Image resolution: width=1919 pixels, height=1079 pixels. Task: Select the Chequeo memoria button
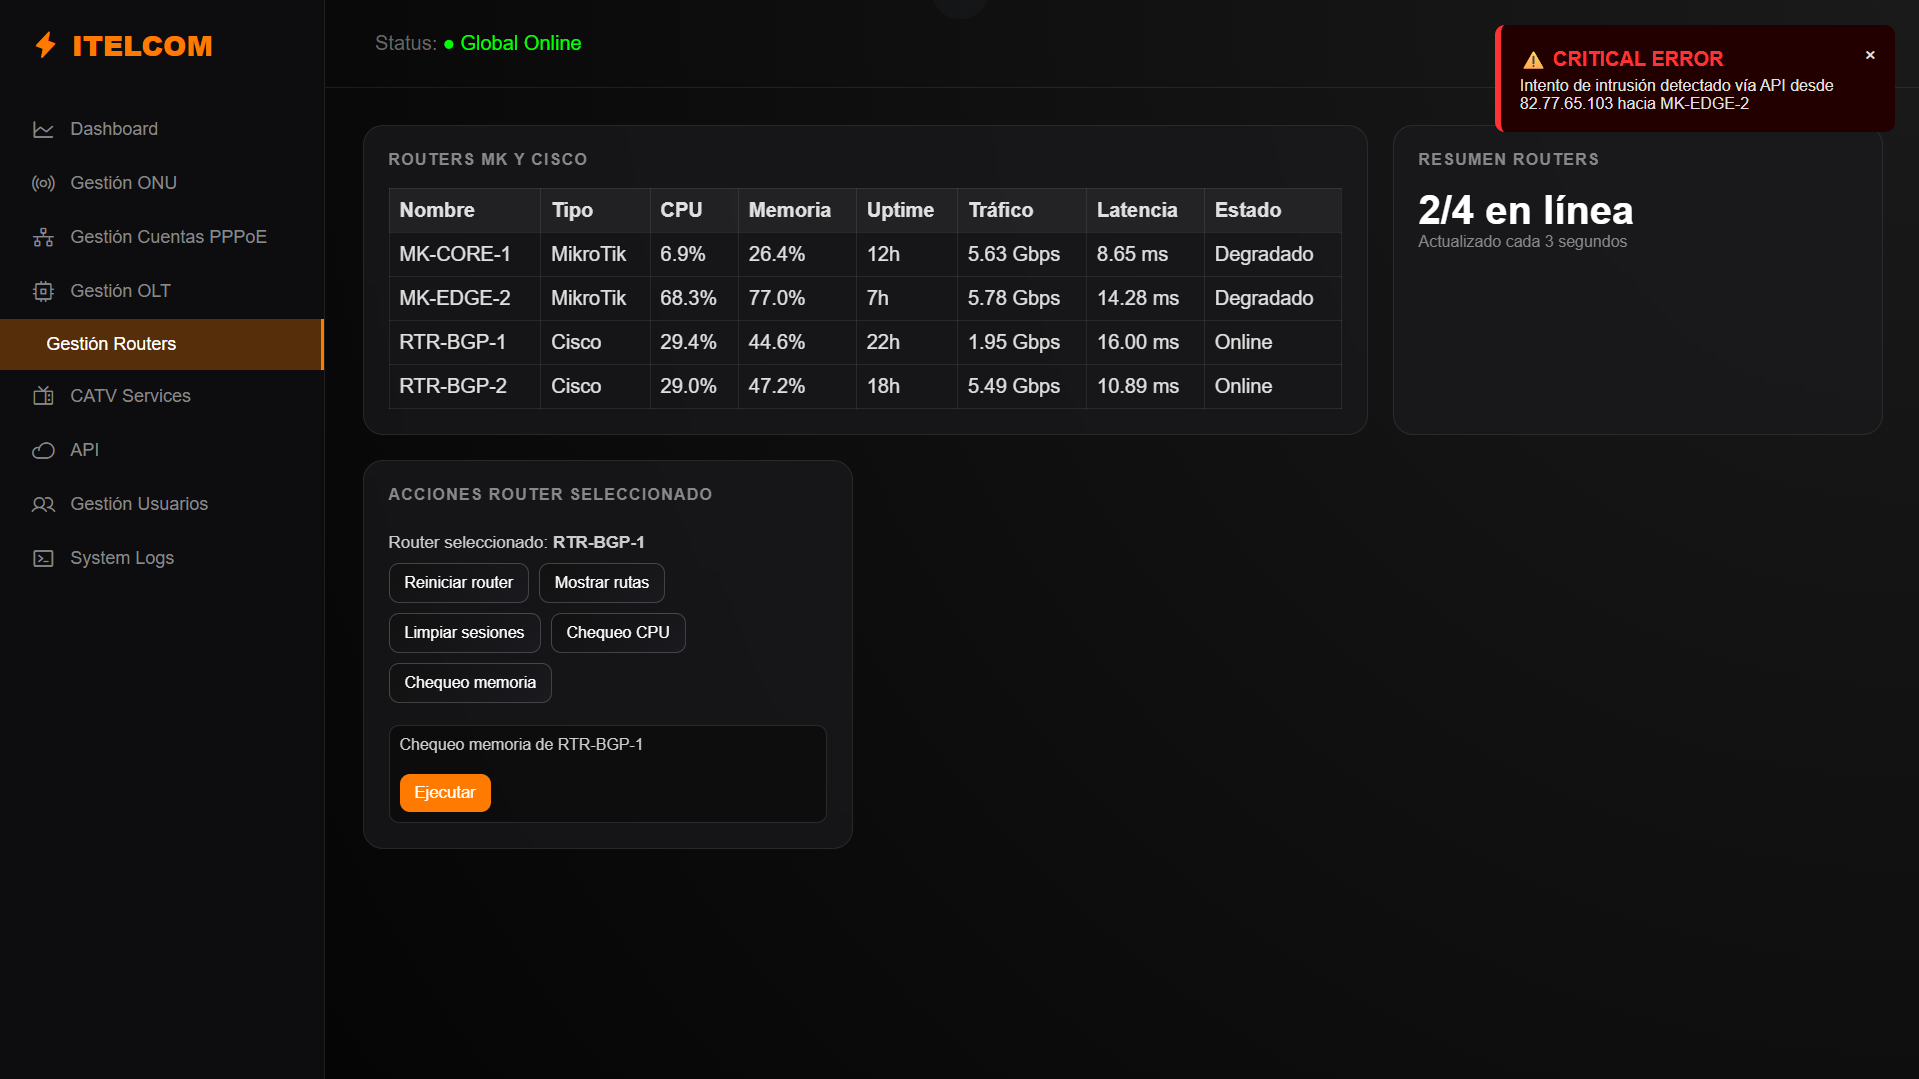(x=470, y=683)
